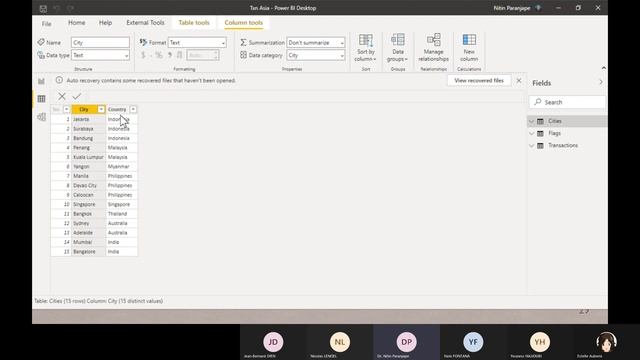Dismiss the auto recovery notification
640x360 pixels.
tap(519, 80)
